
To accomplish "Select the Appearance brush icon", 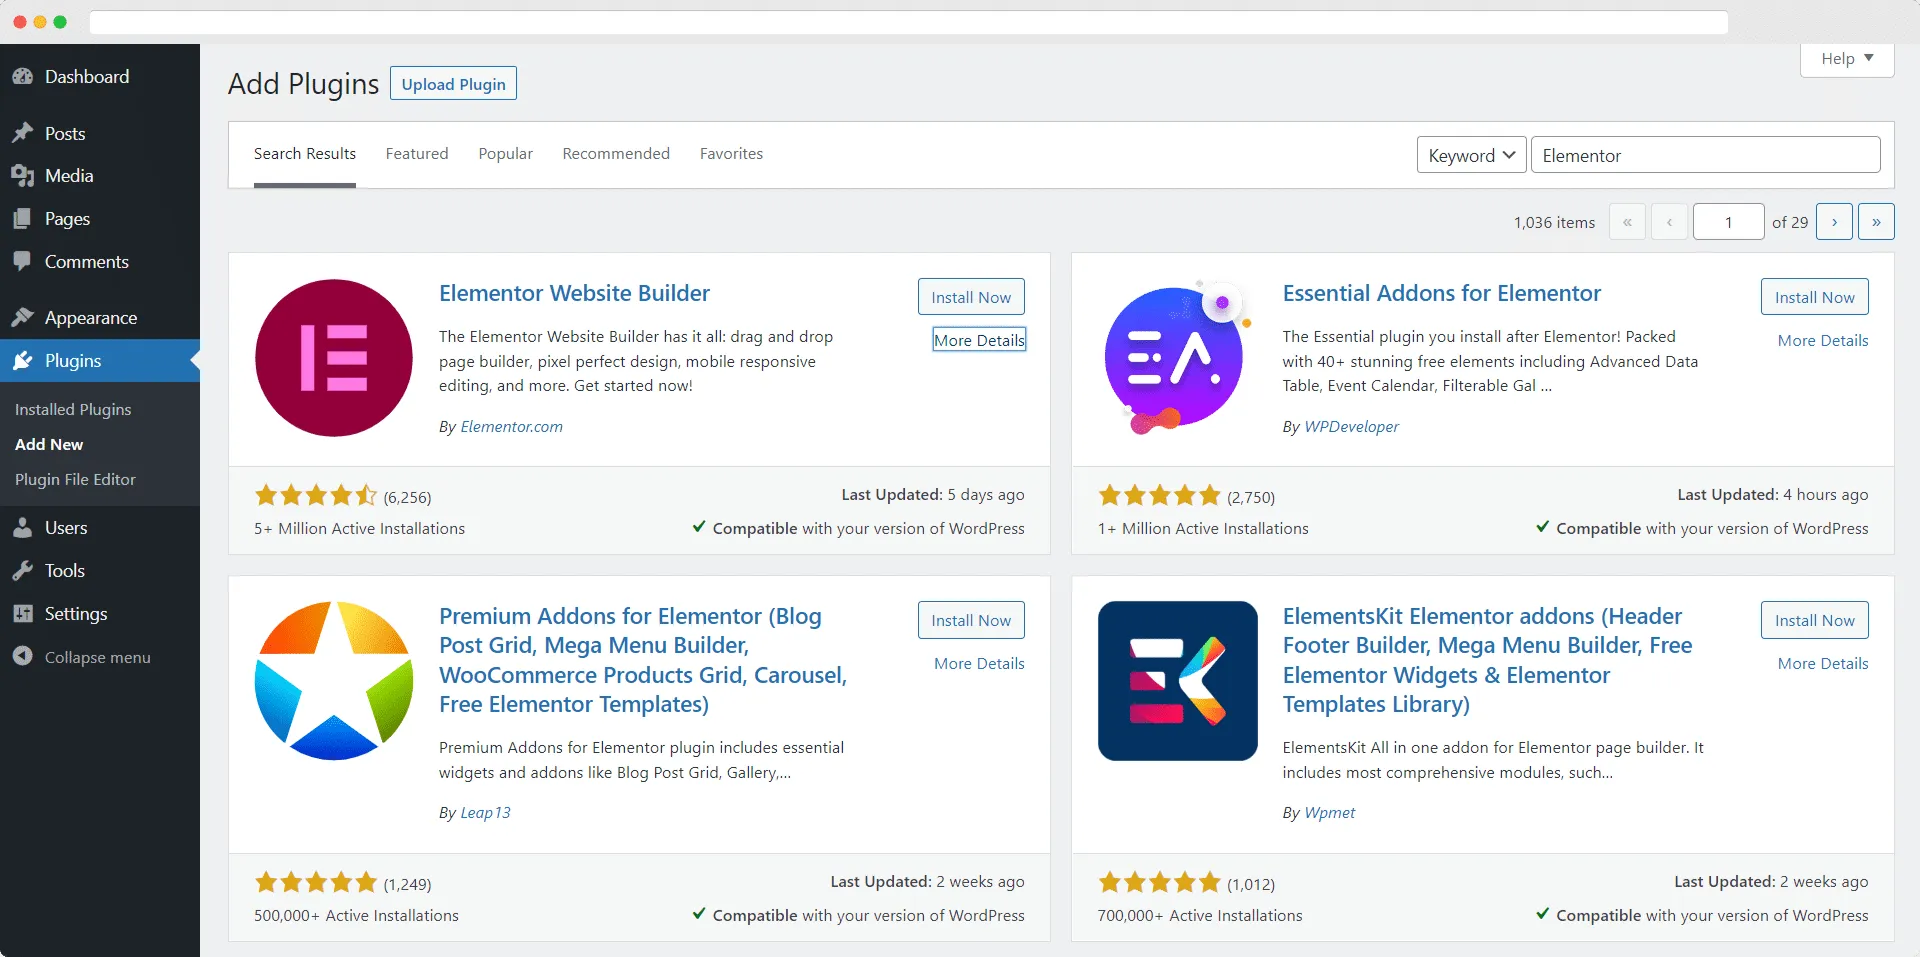I will (22, 317).
